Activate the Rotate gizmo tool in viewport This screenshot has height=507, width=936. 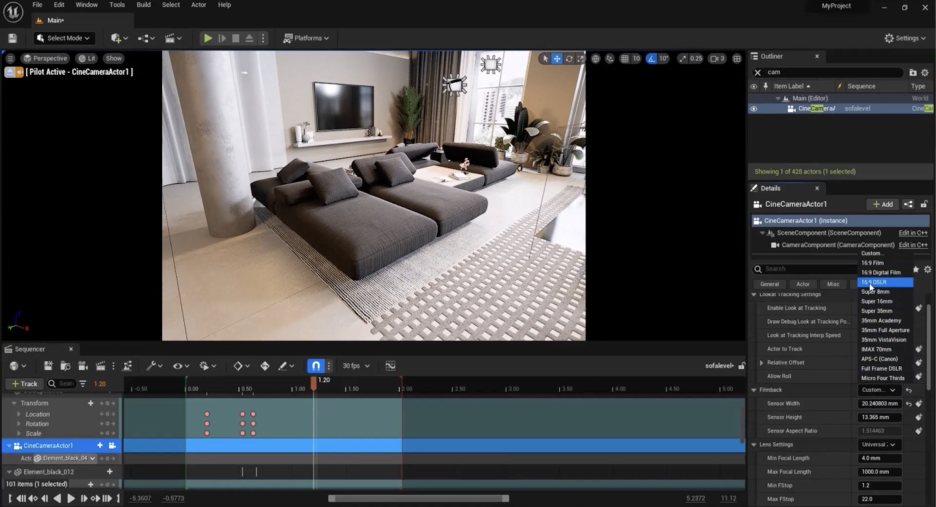tap(569, 59)
